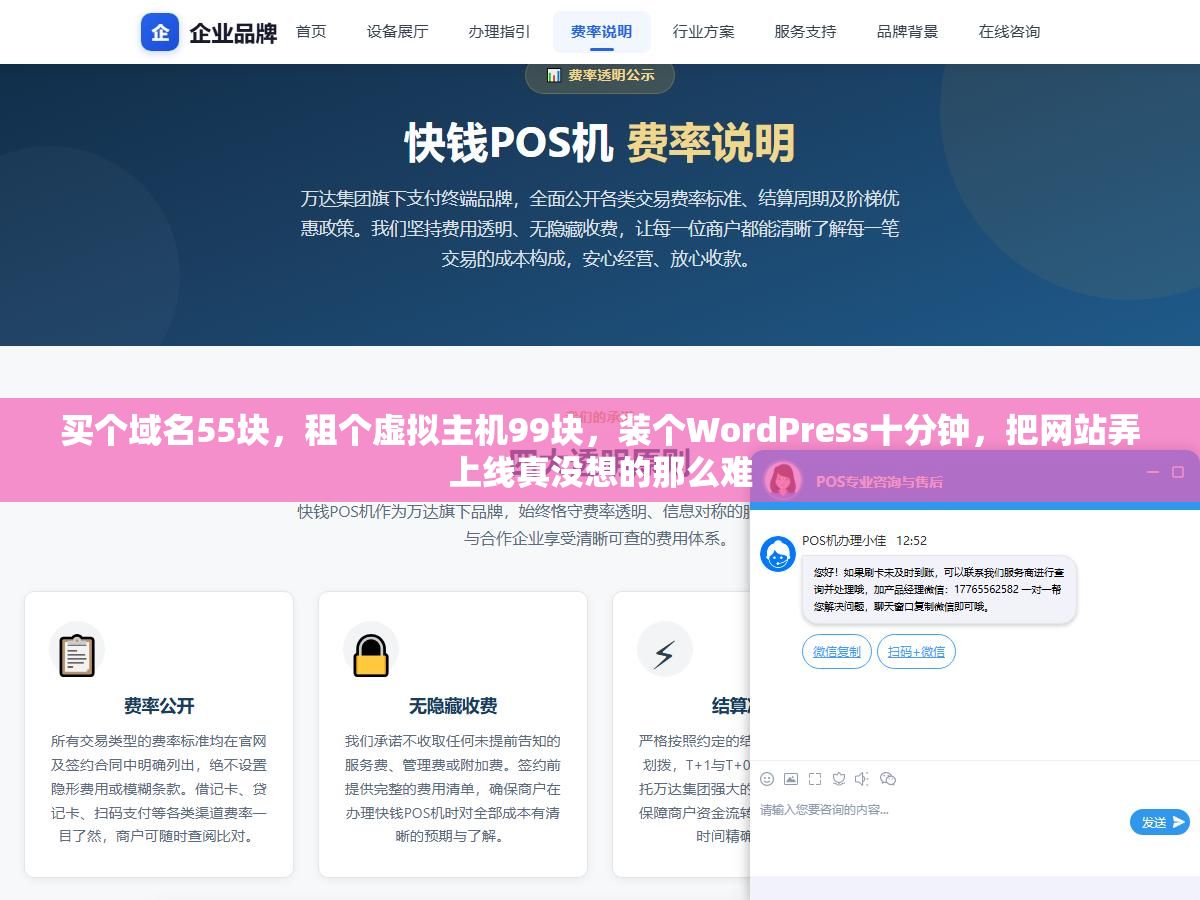Click the chat message bubble text
This screenshot has width=1200, height=900.
coord(939,589)
